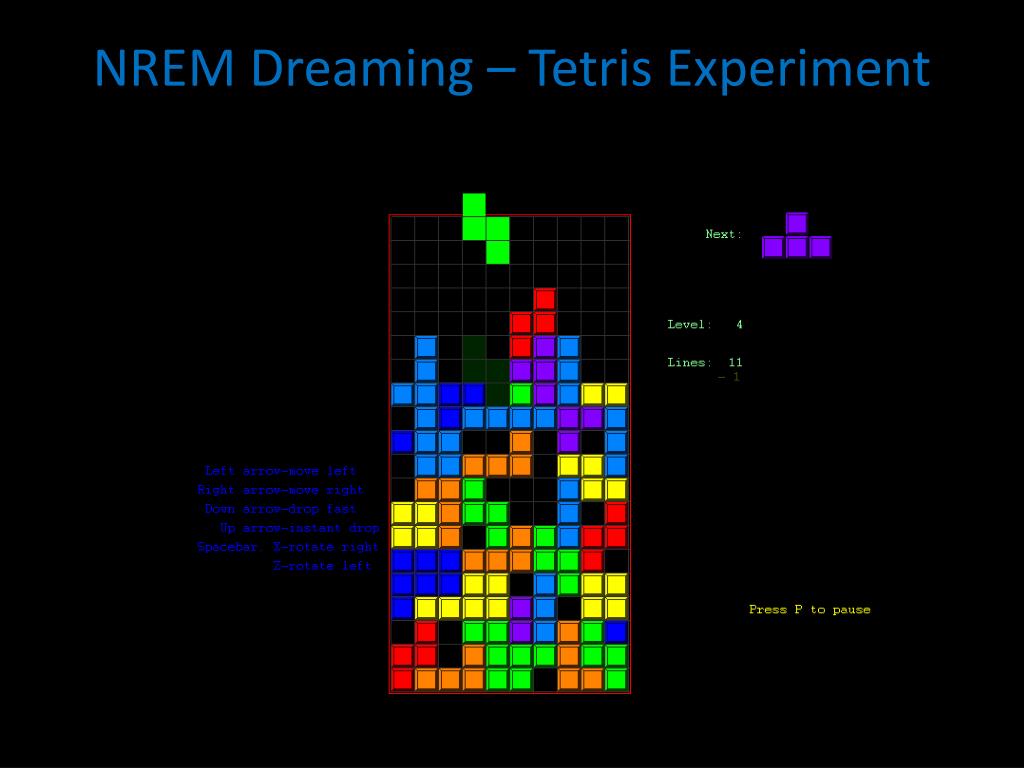The width and height of the screenshot is (1024, 768).
Task: Click the purple T-shaped next piece preview
Action: (796, 235)
